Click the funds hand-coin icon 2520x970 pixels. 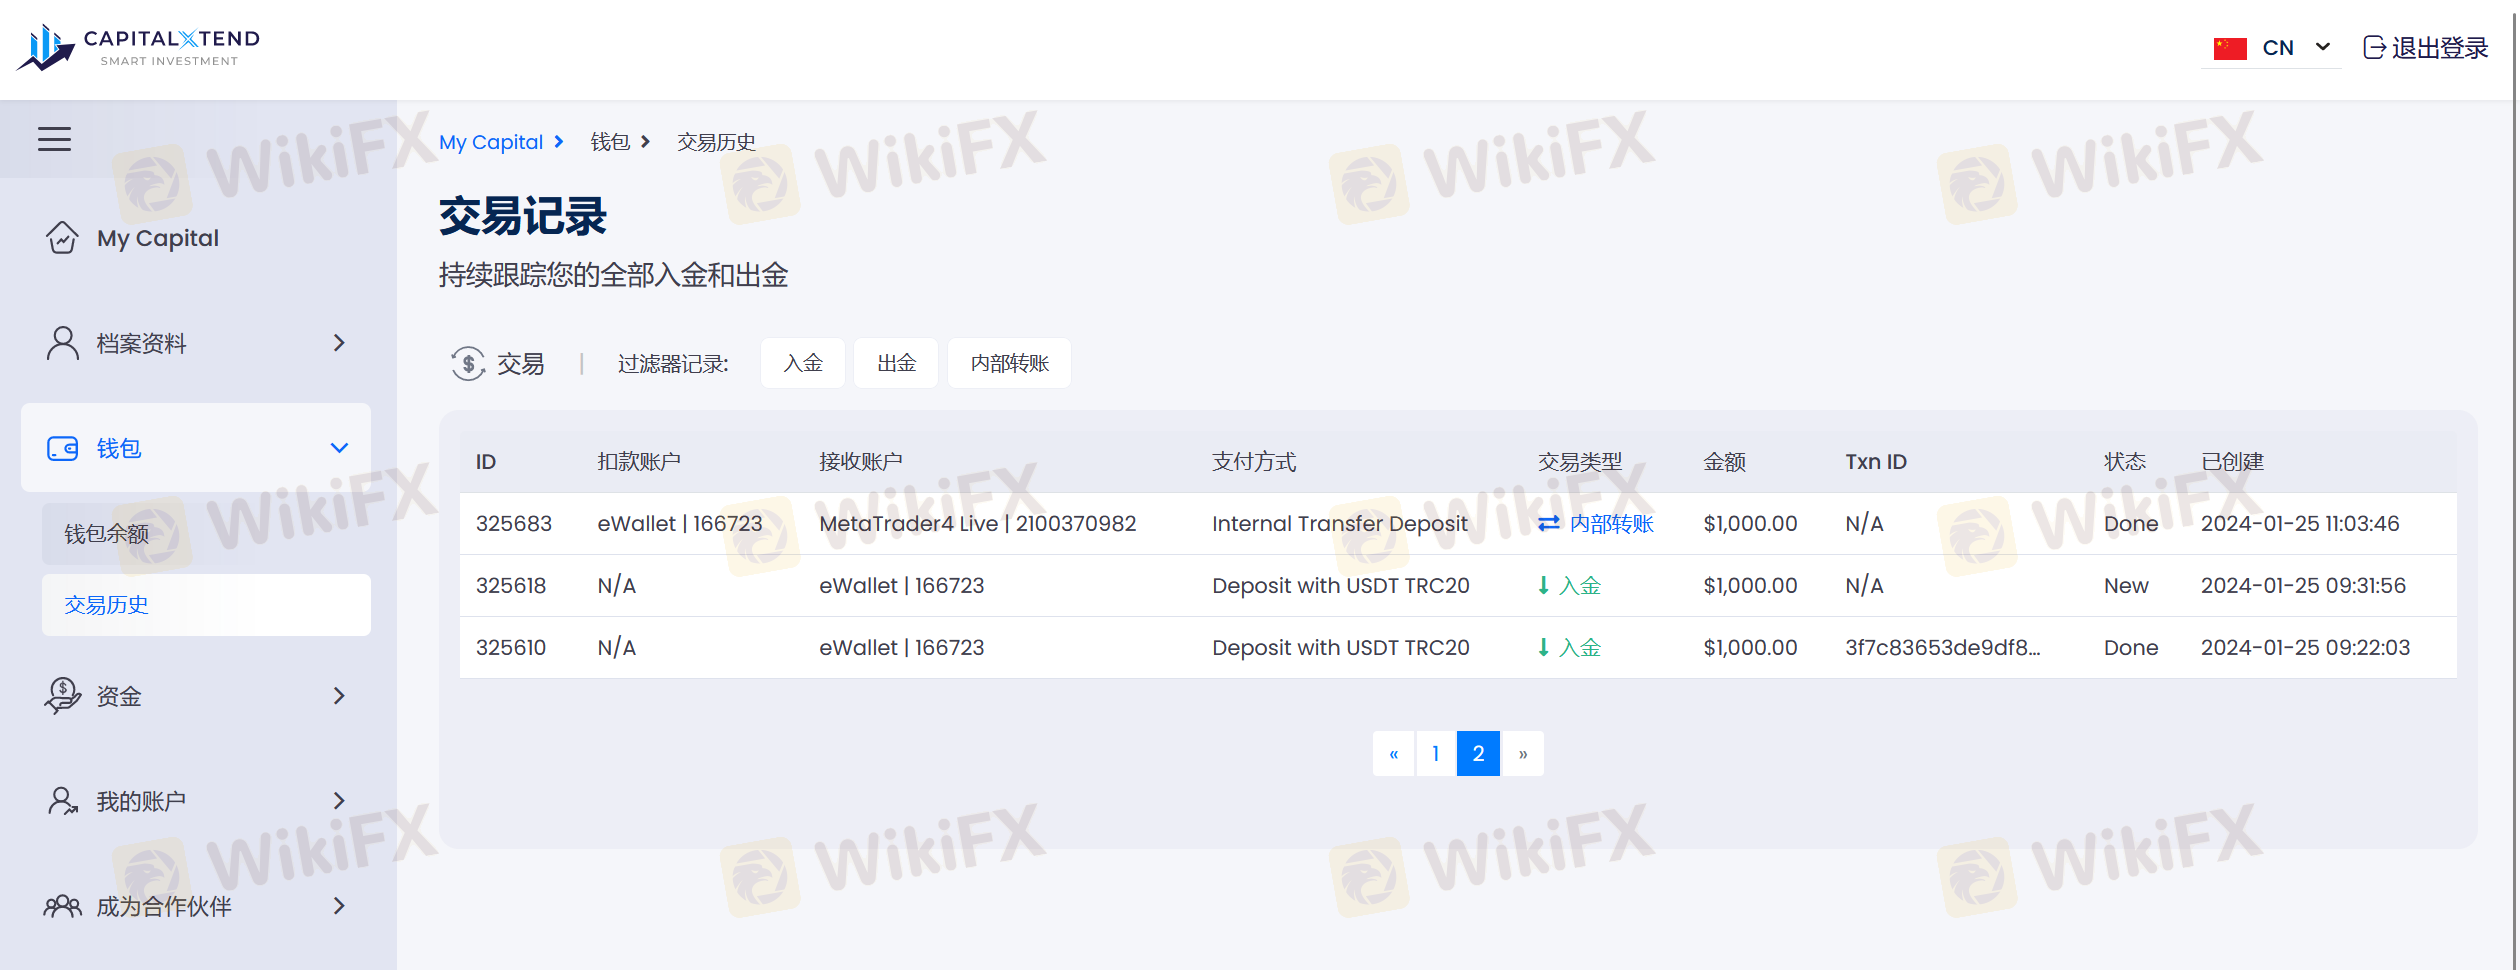62,695
